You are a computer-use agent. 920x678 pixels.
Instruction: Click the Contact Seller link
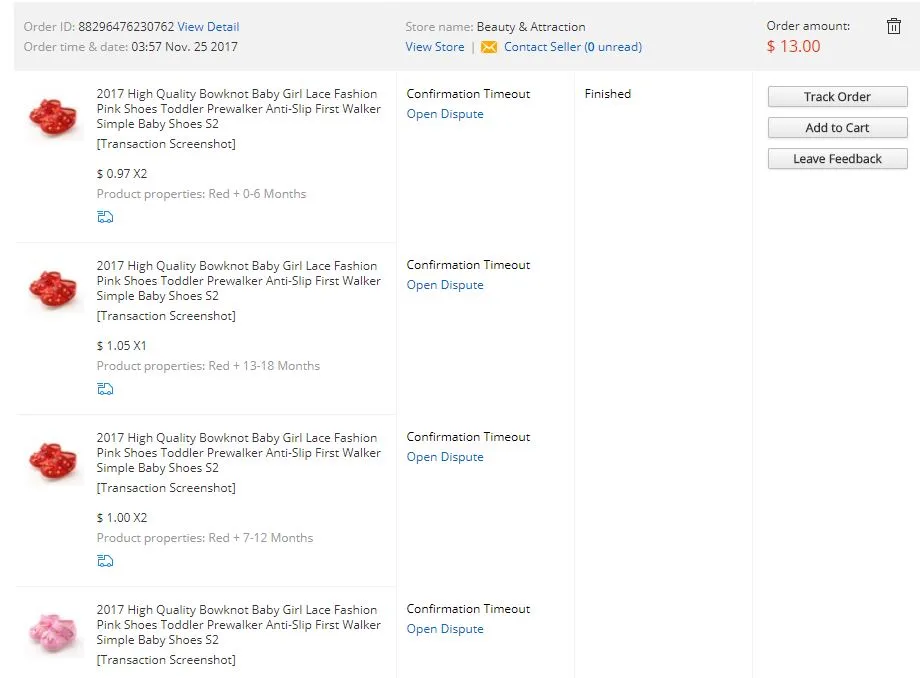pyautogui.click(x=543, y=47)
